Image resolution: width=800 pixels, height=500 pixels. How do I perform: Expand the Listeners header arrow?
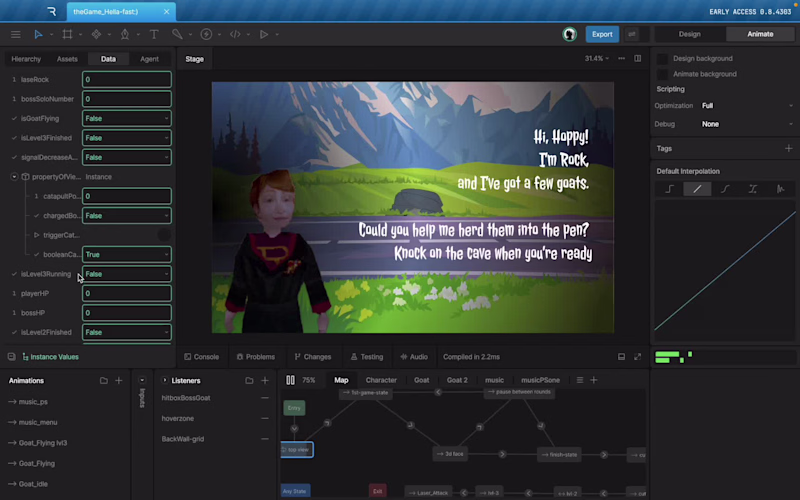click(x=164, y=380)
